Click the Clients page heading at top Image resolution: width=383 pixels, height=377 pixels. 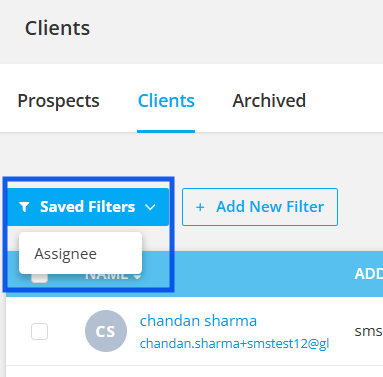tap(57, 28)
